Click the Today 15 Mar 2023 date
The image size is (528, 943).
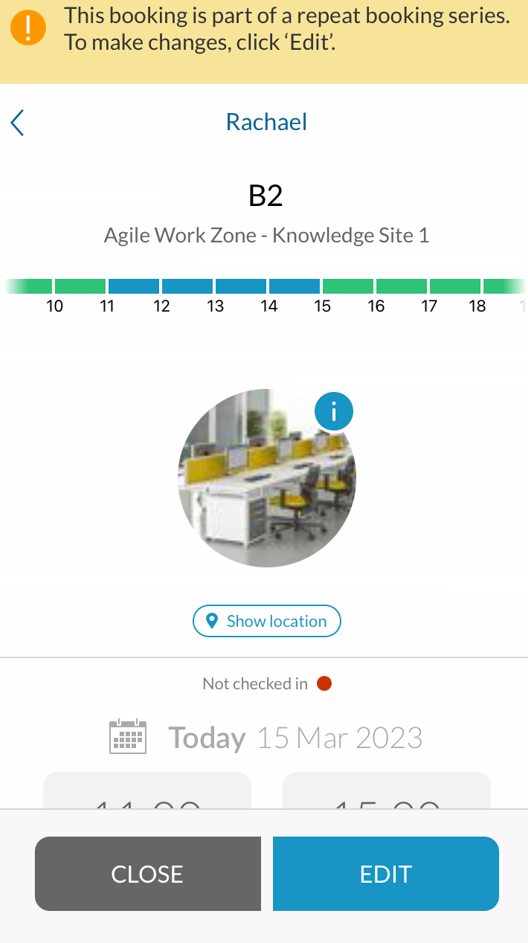(295, 737)
